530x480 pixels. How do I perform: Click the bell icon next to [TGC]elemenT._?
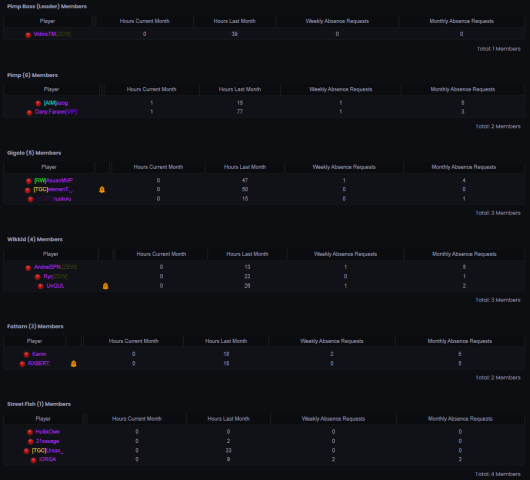pyautogui.click(x=102, y=190)
